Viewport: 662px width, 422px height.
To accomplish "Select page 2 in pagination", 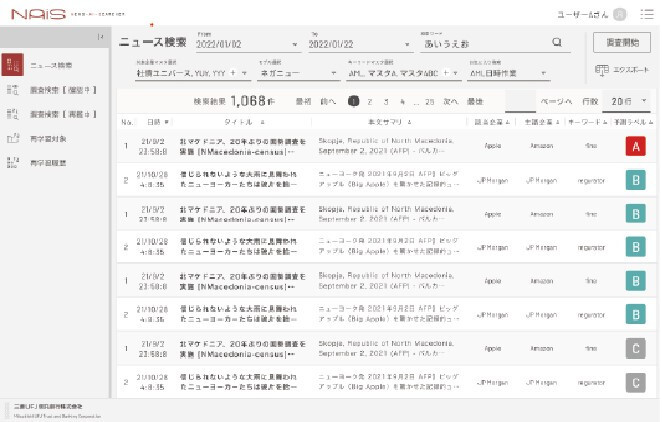I will (x=370, y=102).
